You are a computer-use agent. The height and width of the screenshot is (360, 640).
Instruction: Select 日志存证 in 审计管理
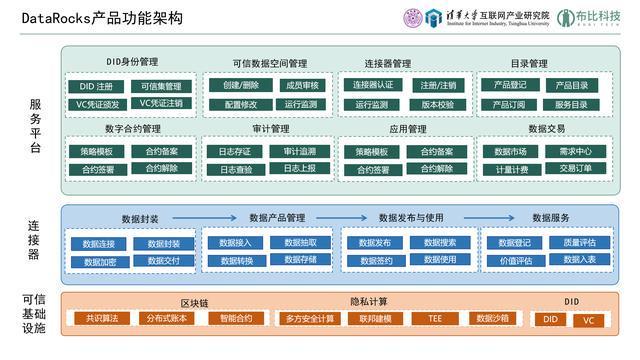coord(235,151)
